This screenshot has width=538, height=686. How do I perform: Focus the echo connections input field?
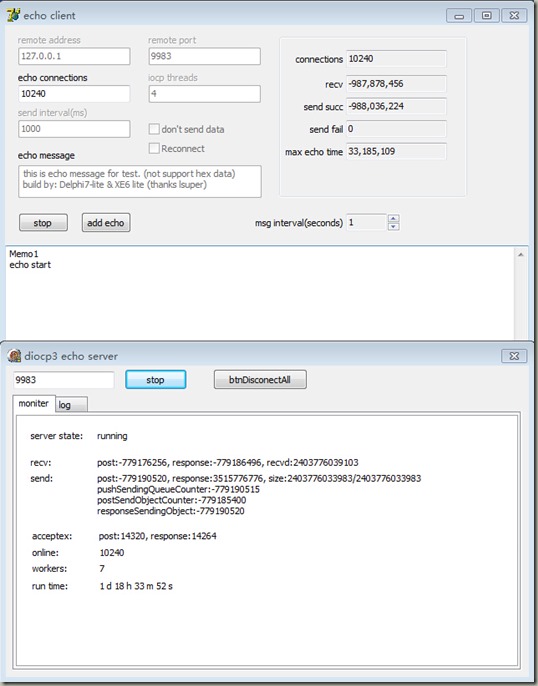74,94
